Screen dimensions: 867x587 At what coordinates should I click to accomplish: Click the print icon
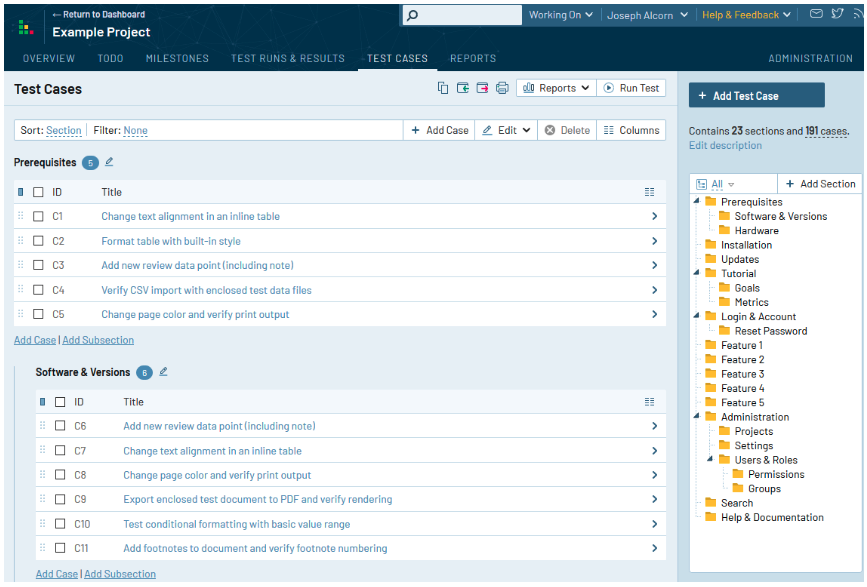[x=502, y=88]
